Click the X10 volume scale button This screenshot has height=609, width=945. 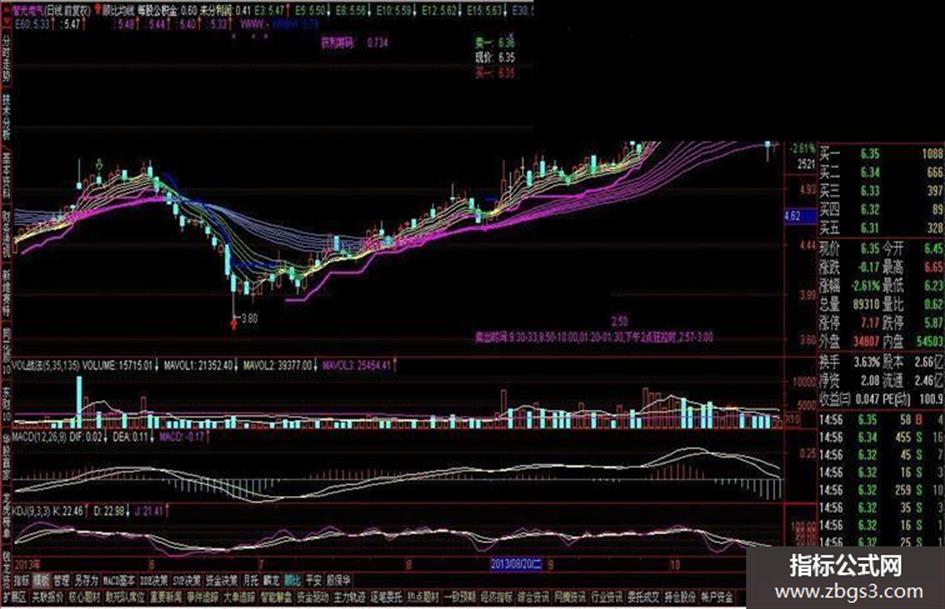794,419
